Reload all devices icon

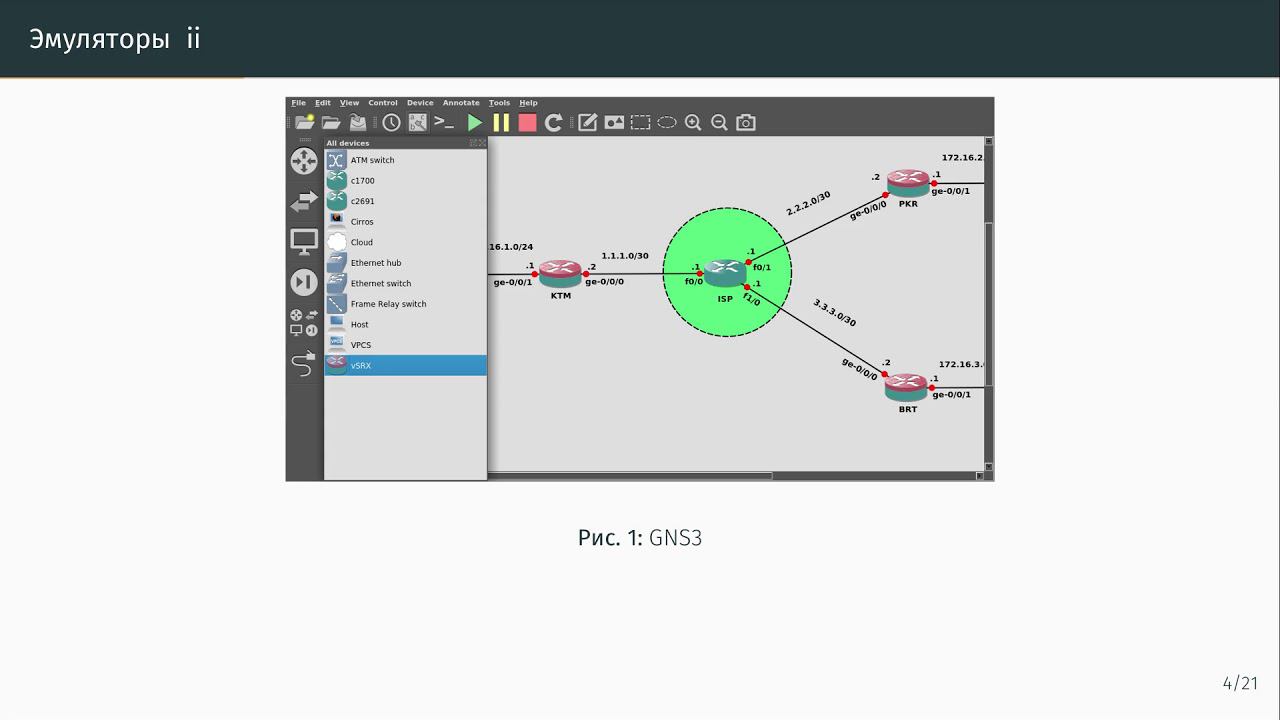point(553,122)
